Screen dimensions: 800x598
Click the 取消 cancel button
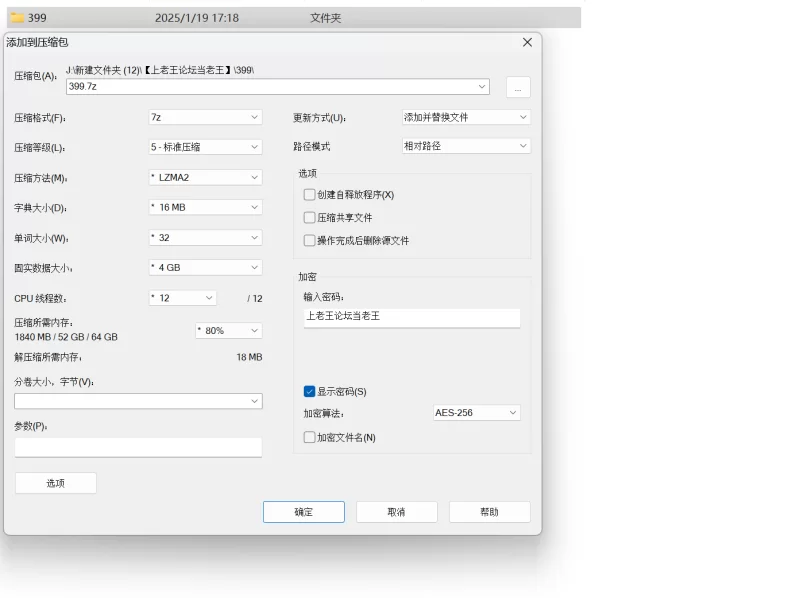pos(396,512)
